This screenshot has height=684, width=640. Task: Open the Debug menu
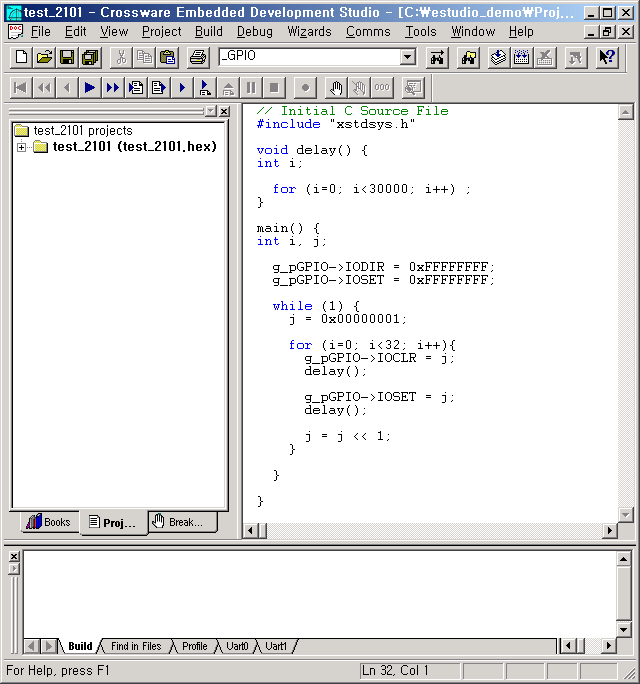[x=254, y=32]
